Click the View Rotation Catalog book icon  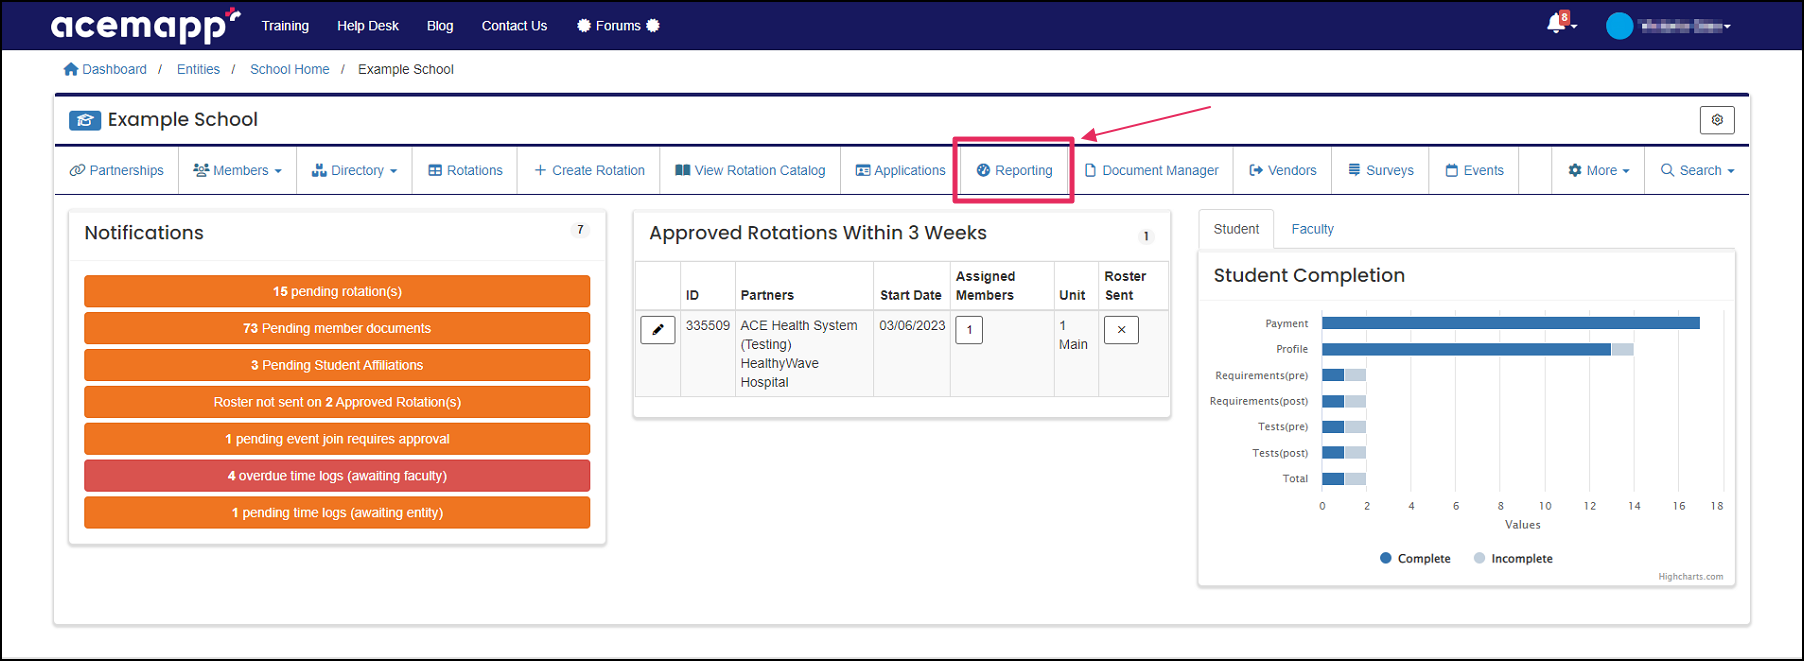tap(683, 170)
